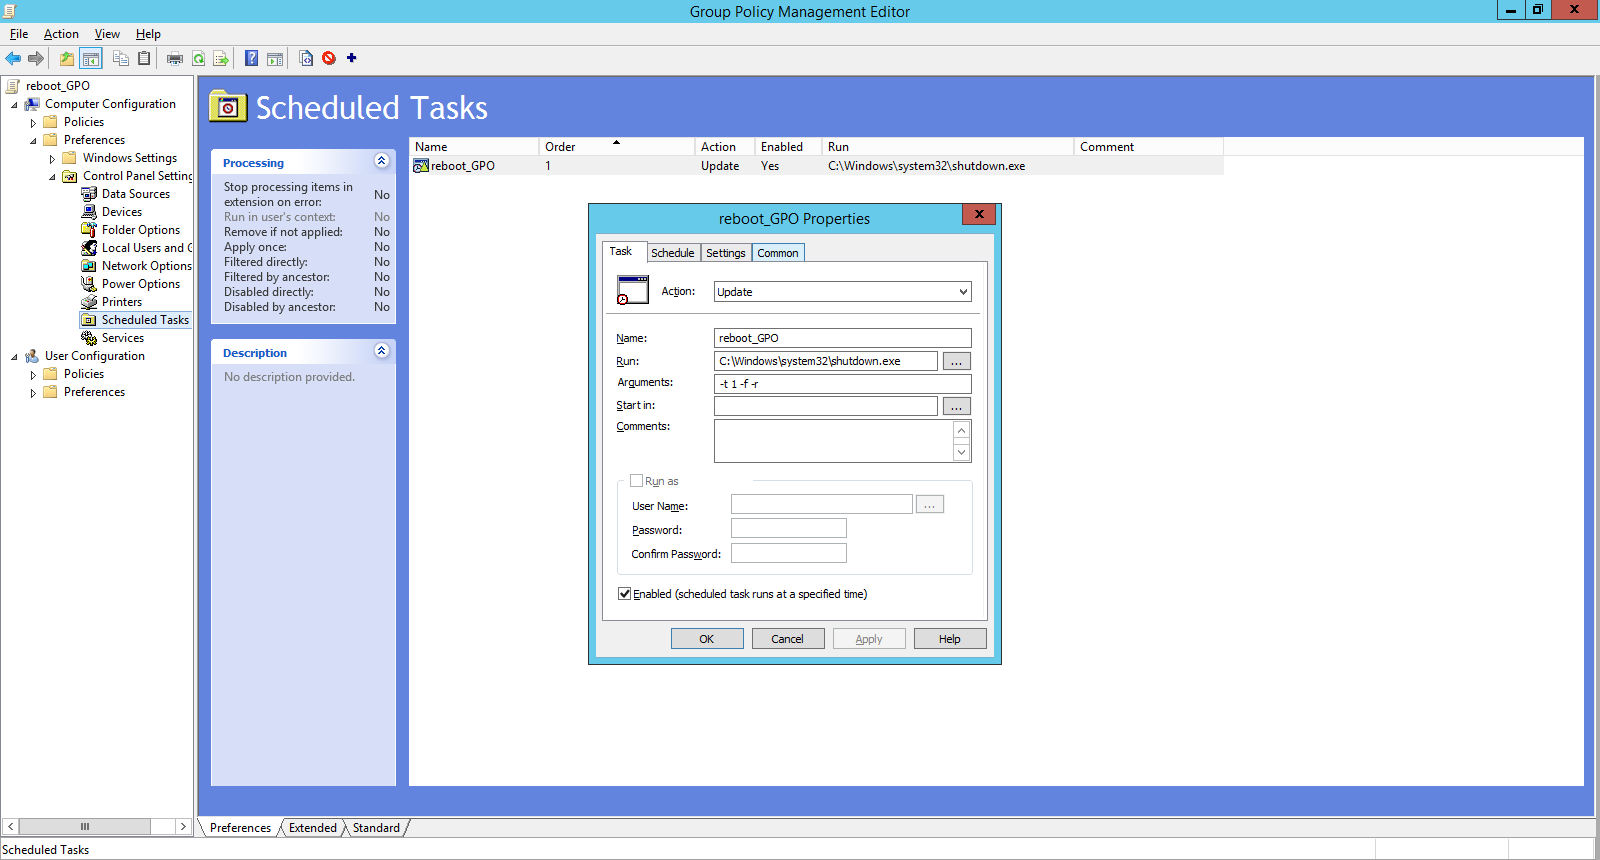Open the Action menu
The image size is (1600, 860).
61,34
